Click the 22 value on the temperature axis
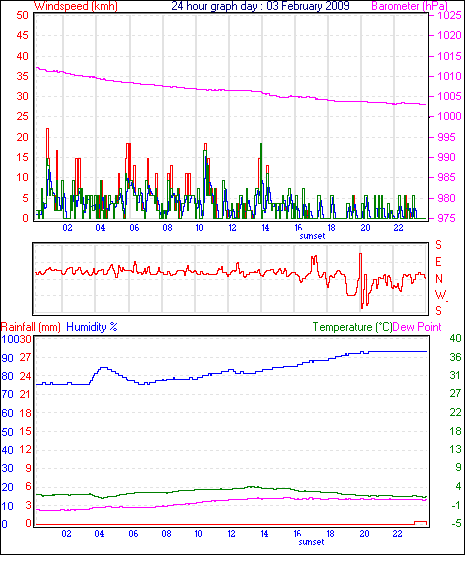466x566 pixels. pyautogui.click(x=455, y=412)
